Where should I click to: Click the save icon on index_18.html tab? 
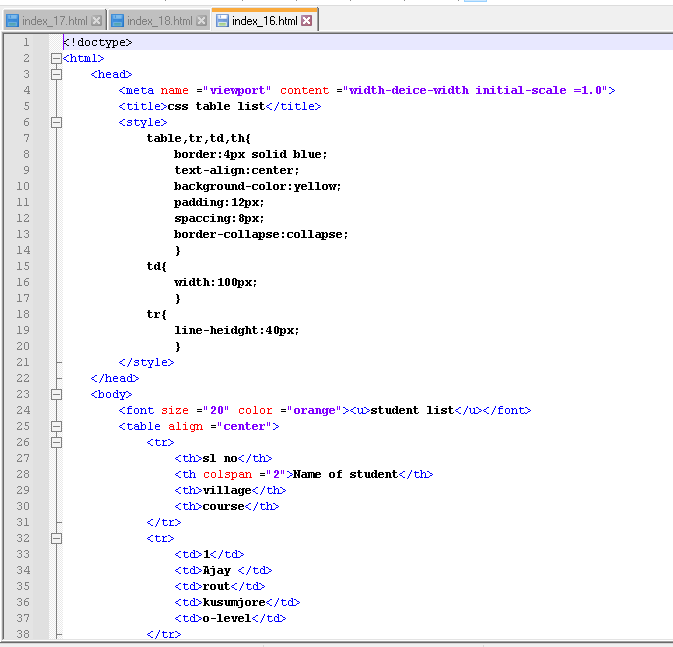pyautogui.click(x=117, y=20)
